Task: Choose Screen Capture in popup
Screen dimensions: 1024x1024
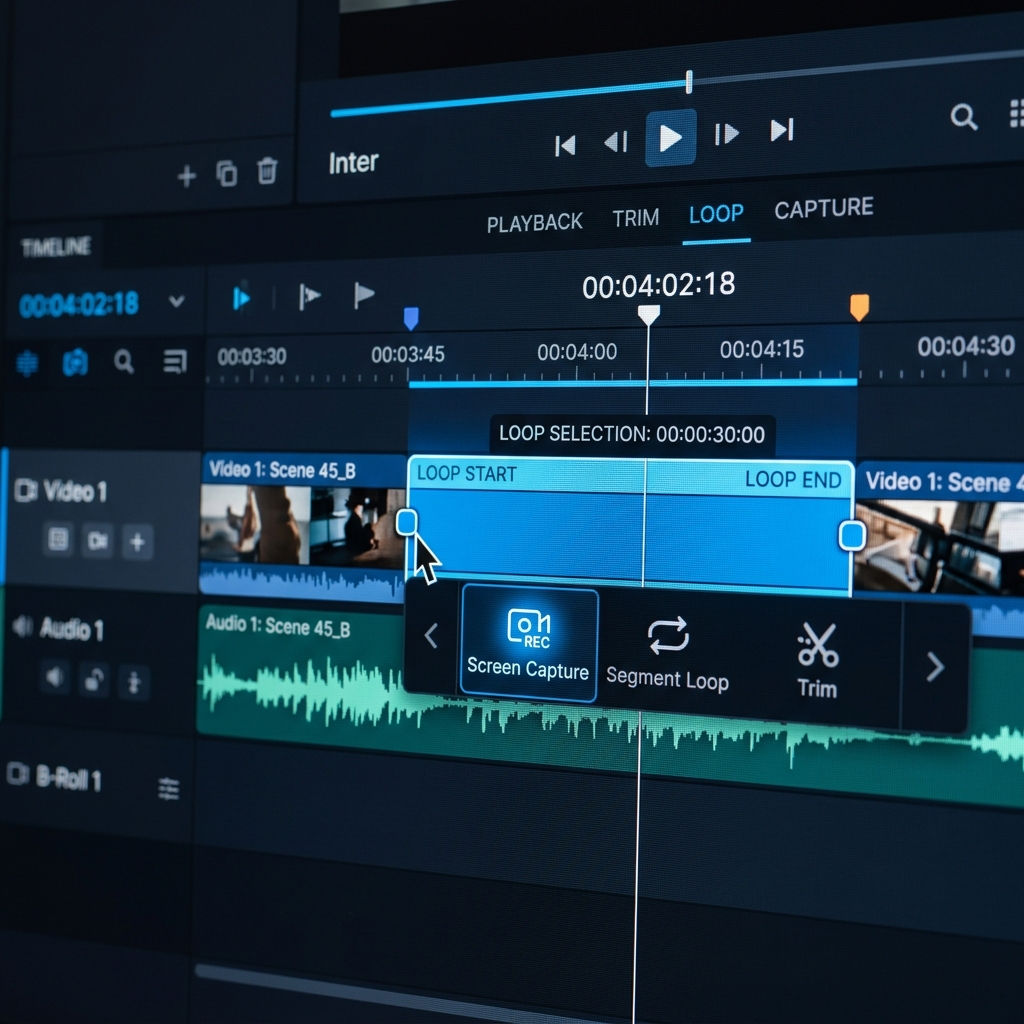Action: [528, 643]
